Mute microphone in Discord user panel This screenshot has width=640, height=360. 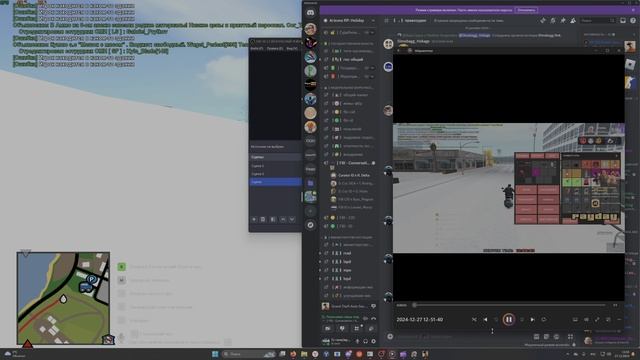tap(357, 341)
